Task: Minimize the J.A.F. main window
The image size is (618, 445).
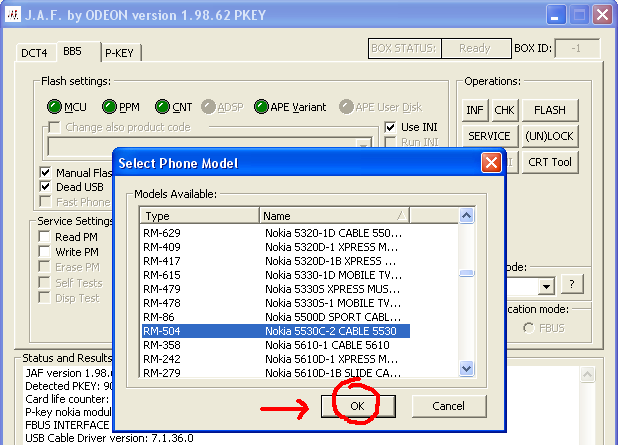Action: (555, 15)
